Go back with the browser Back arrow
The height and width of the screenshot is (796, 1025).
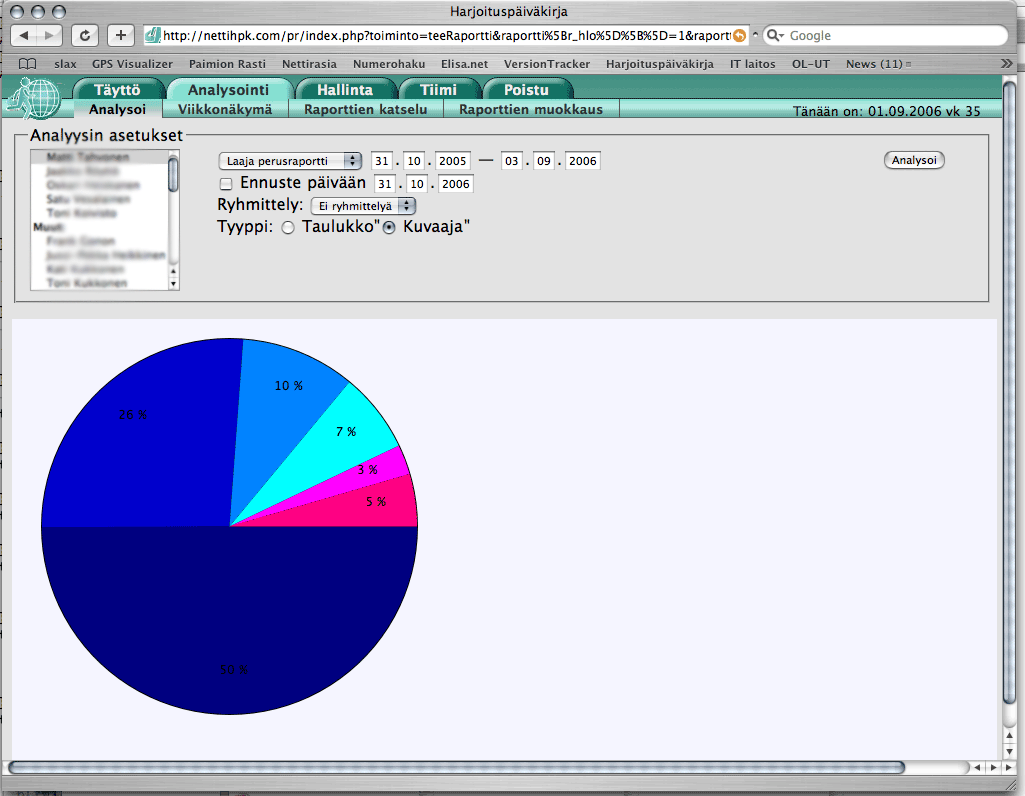pos(24,35)
